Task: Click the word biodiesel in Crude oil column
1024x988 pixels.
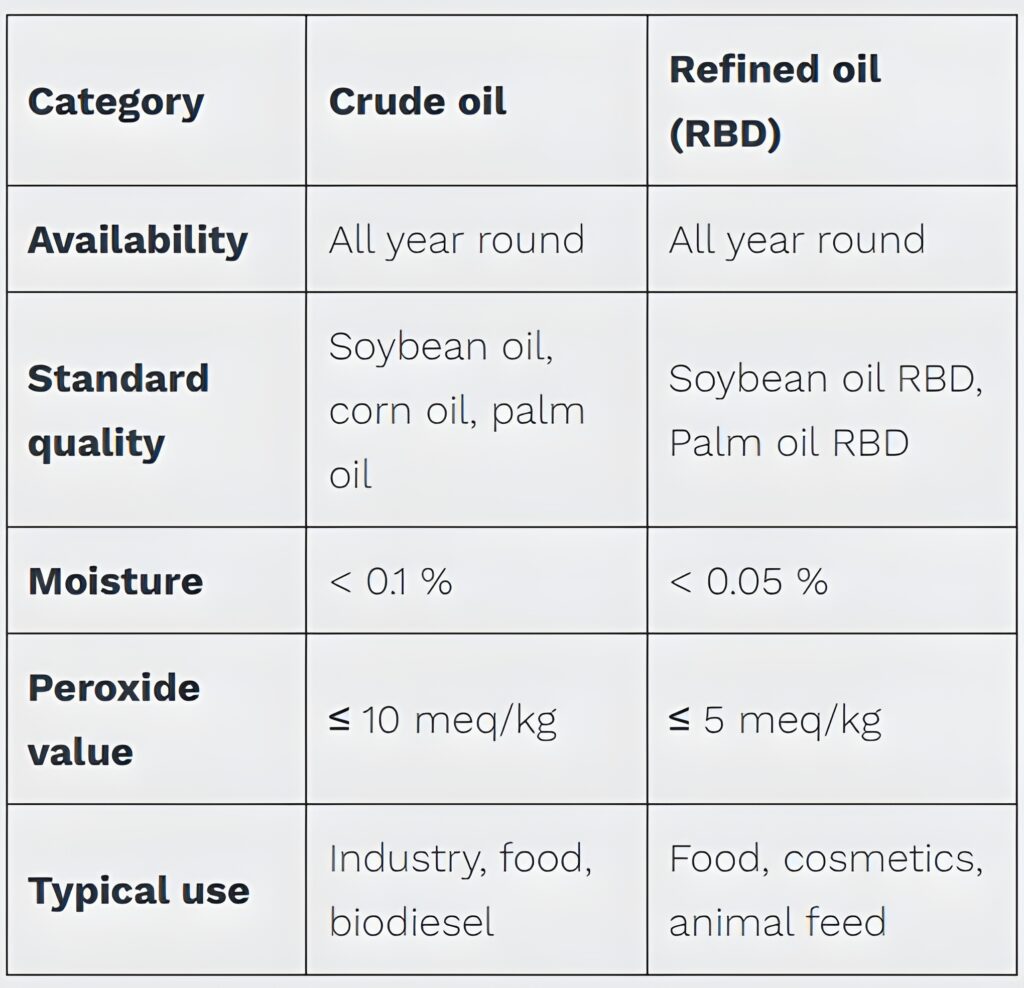Action: click(x=412, y=922)
